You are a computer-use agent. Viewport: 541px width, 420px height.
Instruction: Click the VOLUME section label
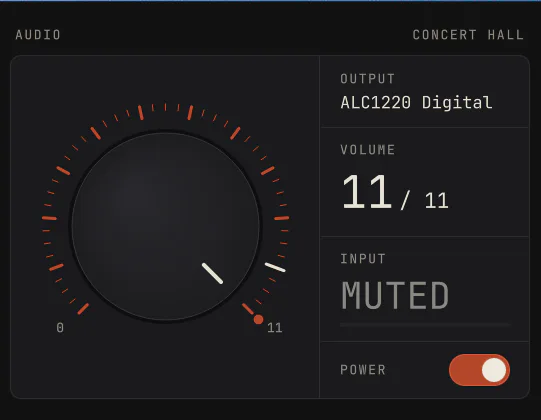pos(367,149)
